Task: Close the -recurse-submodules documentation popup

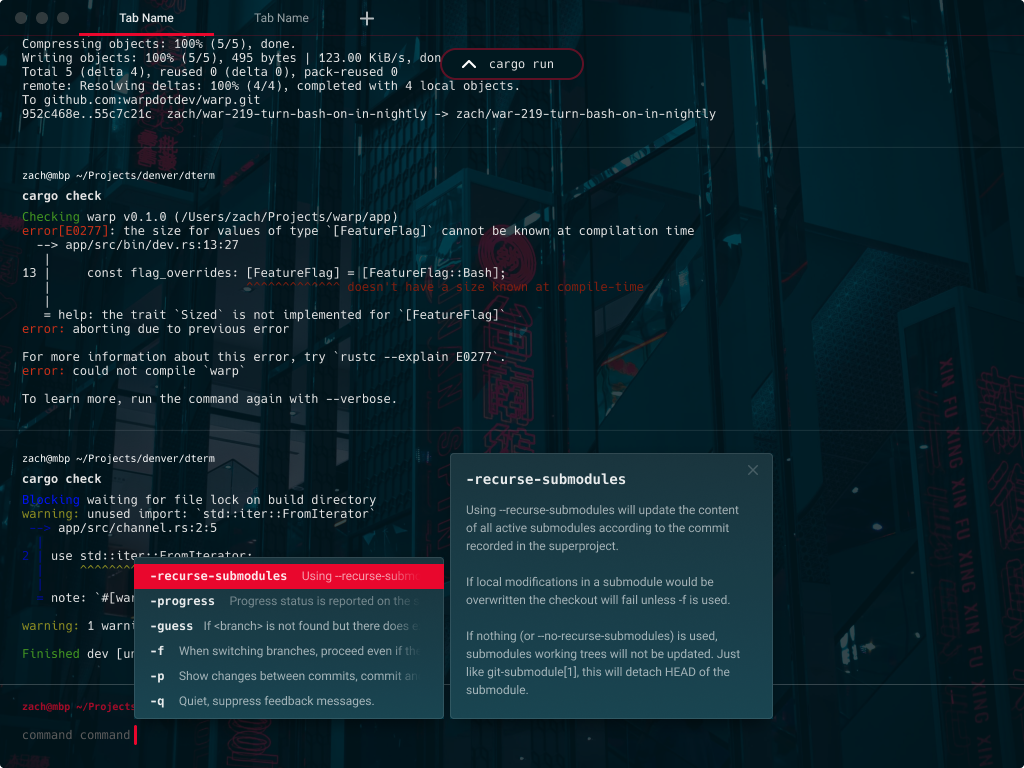Action: [752, 470]
